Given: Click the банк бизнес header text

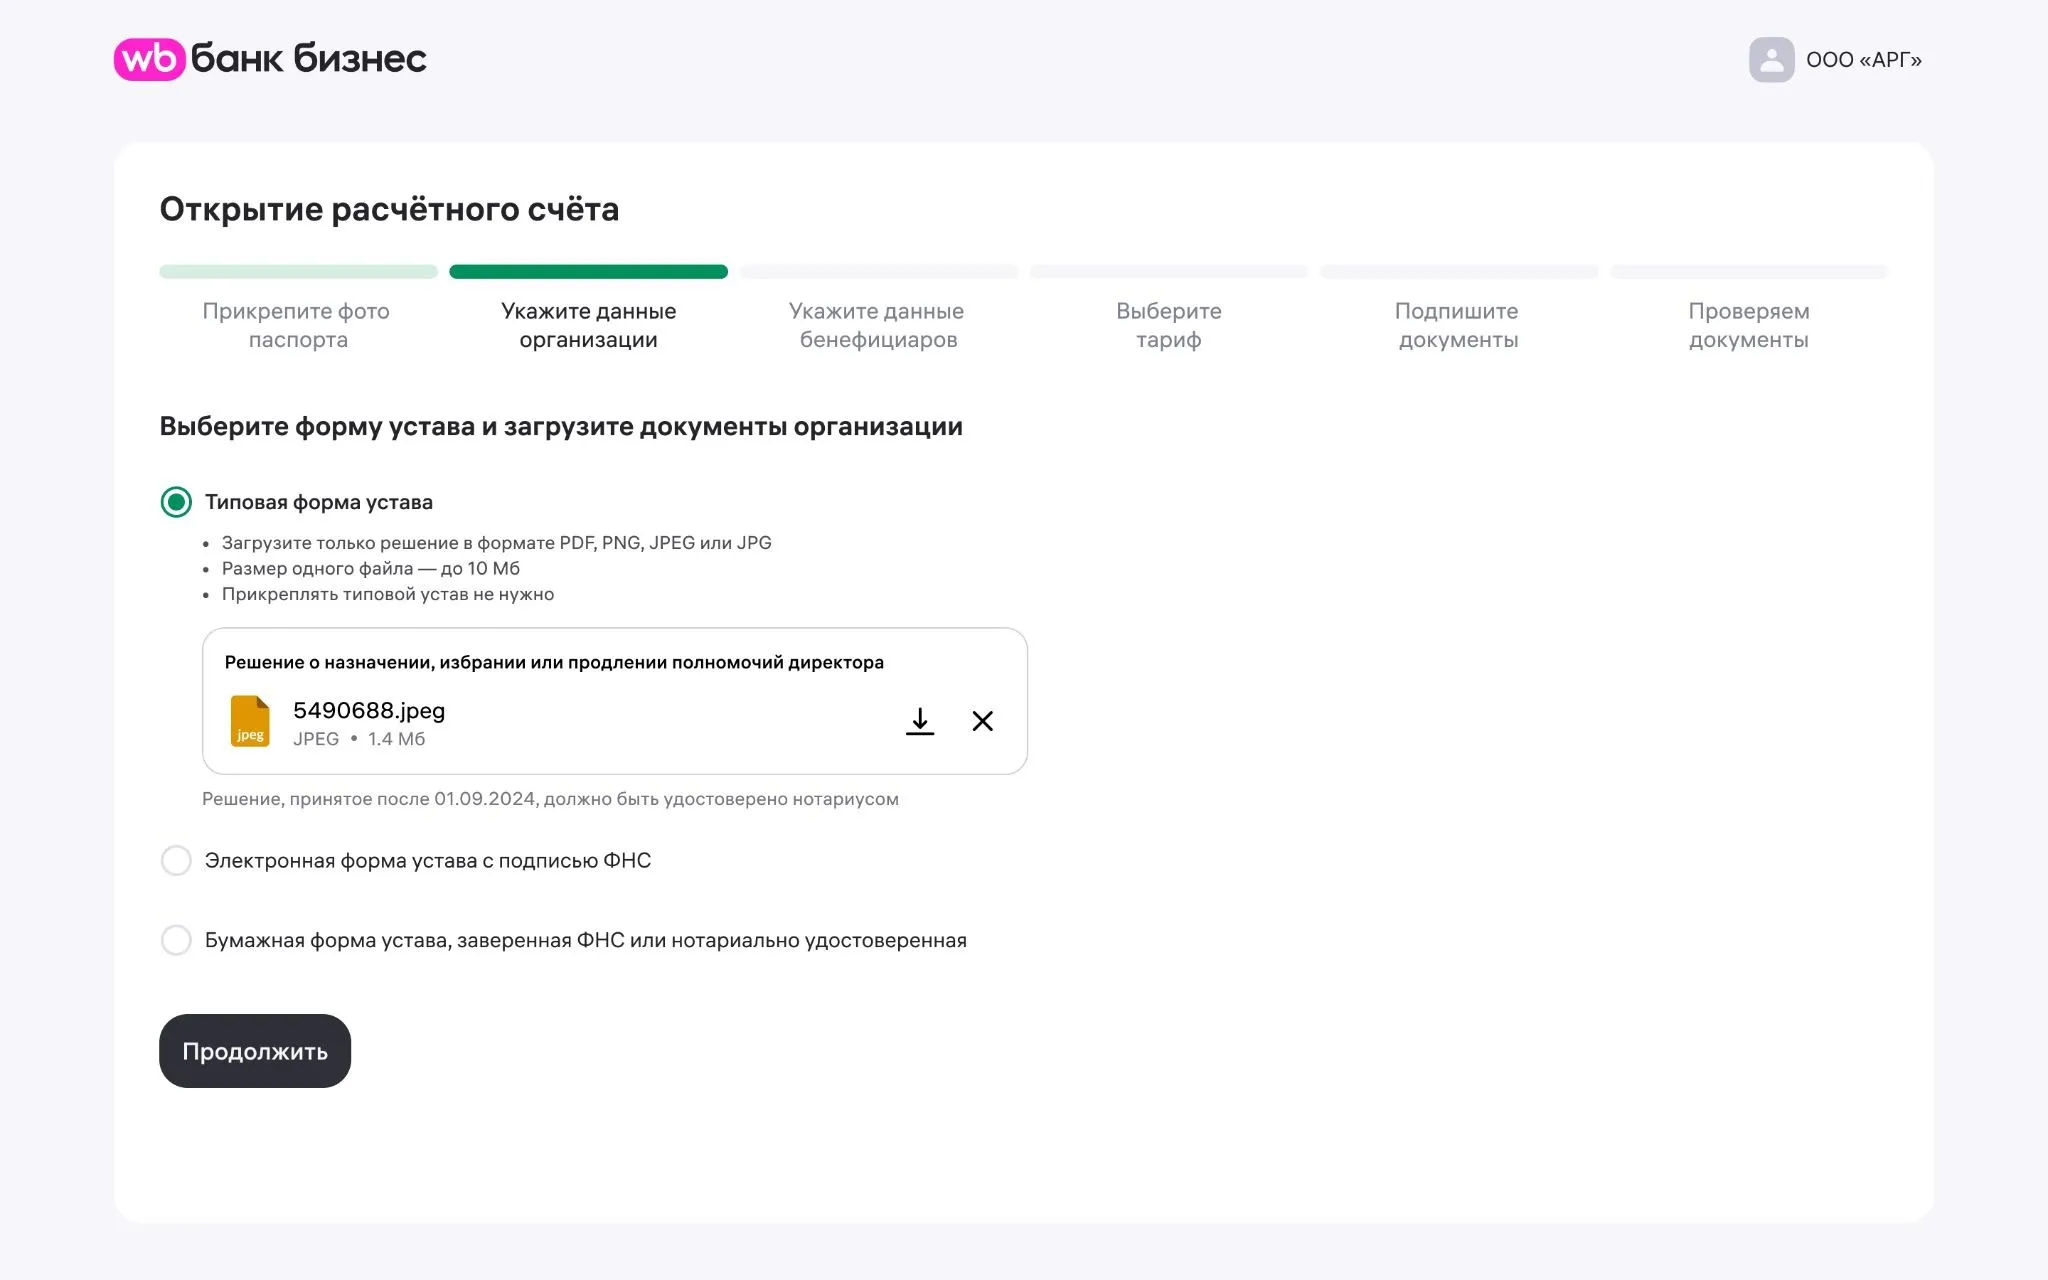Looking at the screenshot, I should click(x=308, y=59).
